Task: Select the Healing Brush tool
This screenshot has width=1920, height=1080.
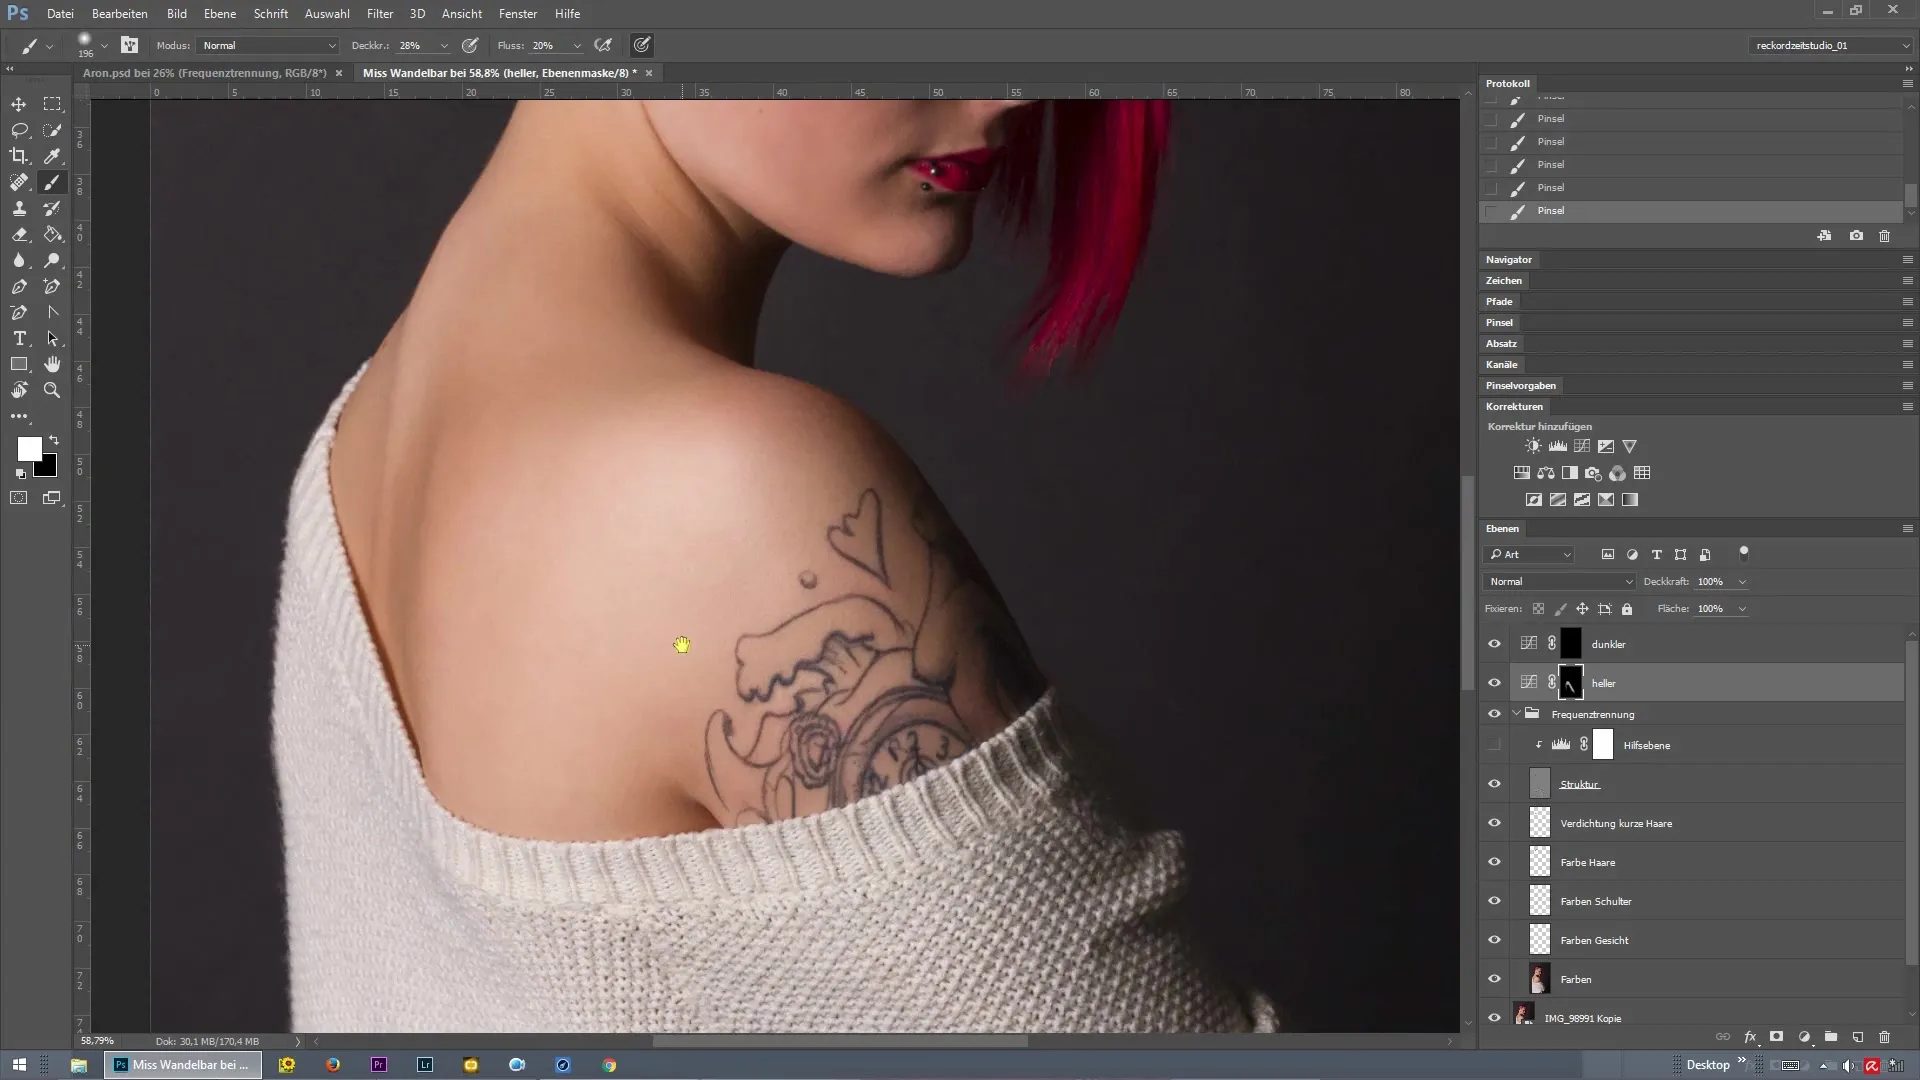Action: pyautogui.click(x=19, y=182)
